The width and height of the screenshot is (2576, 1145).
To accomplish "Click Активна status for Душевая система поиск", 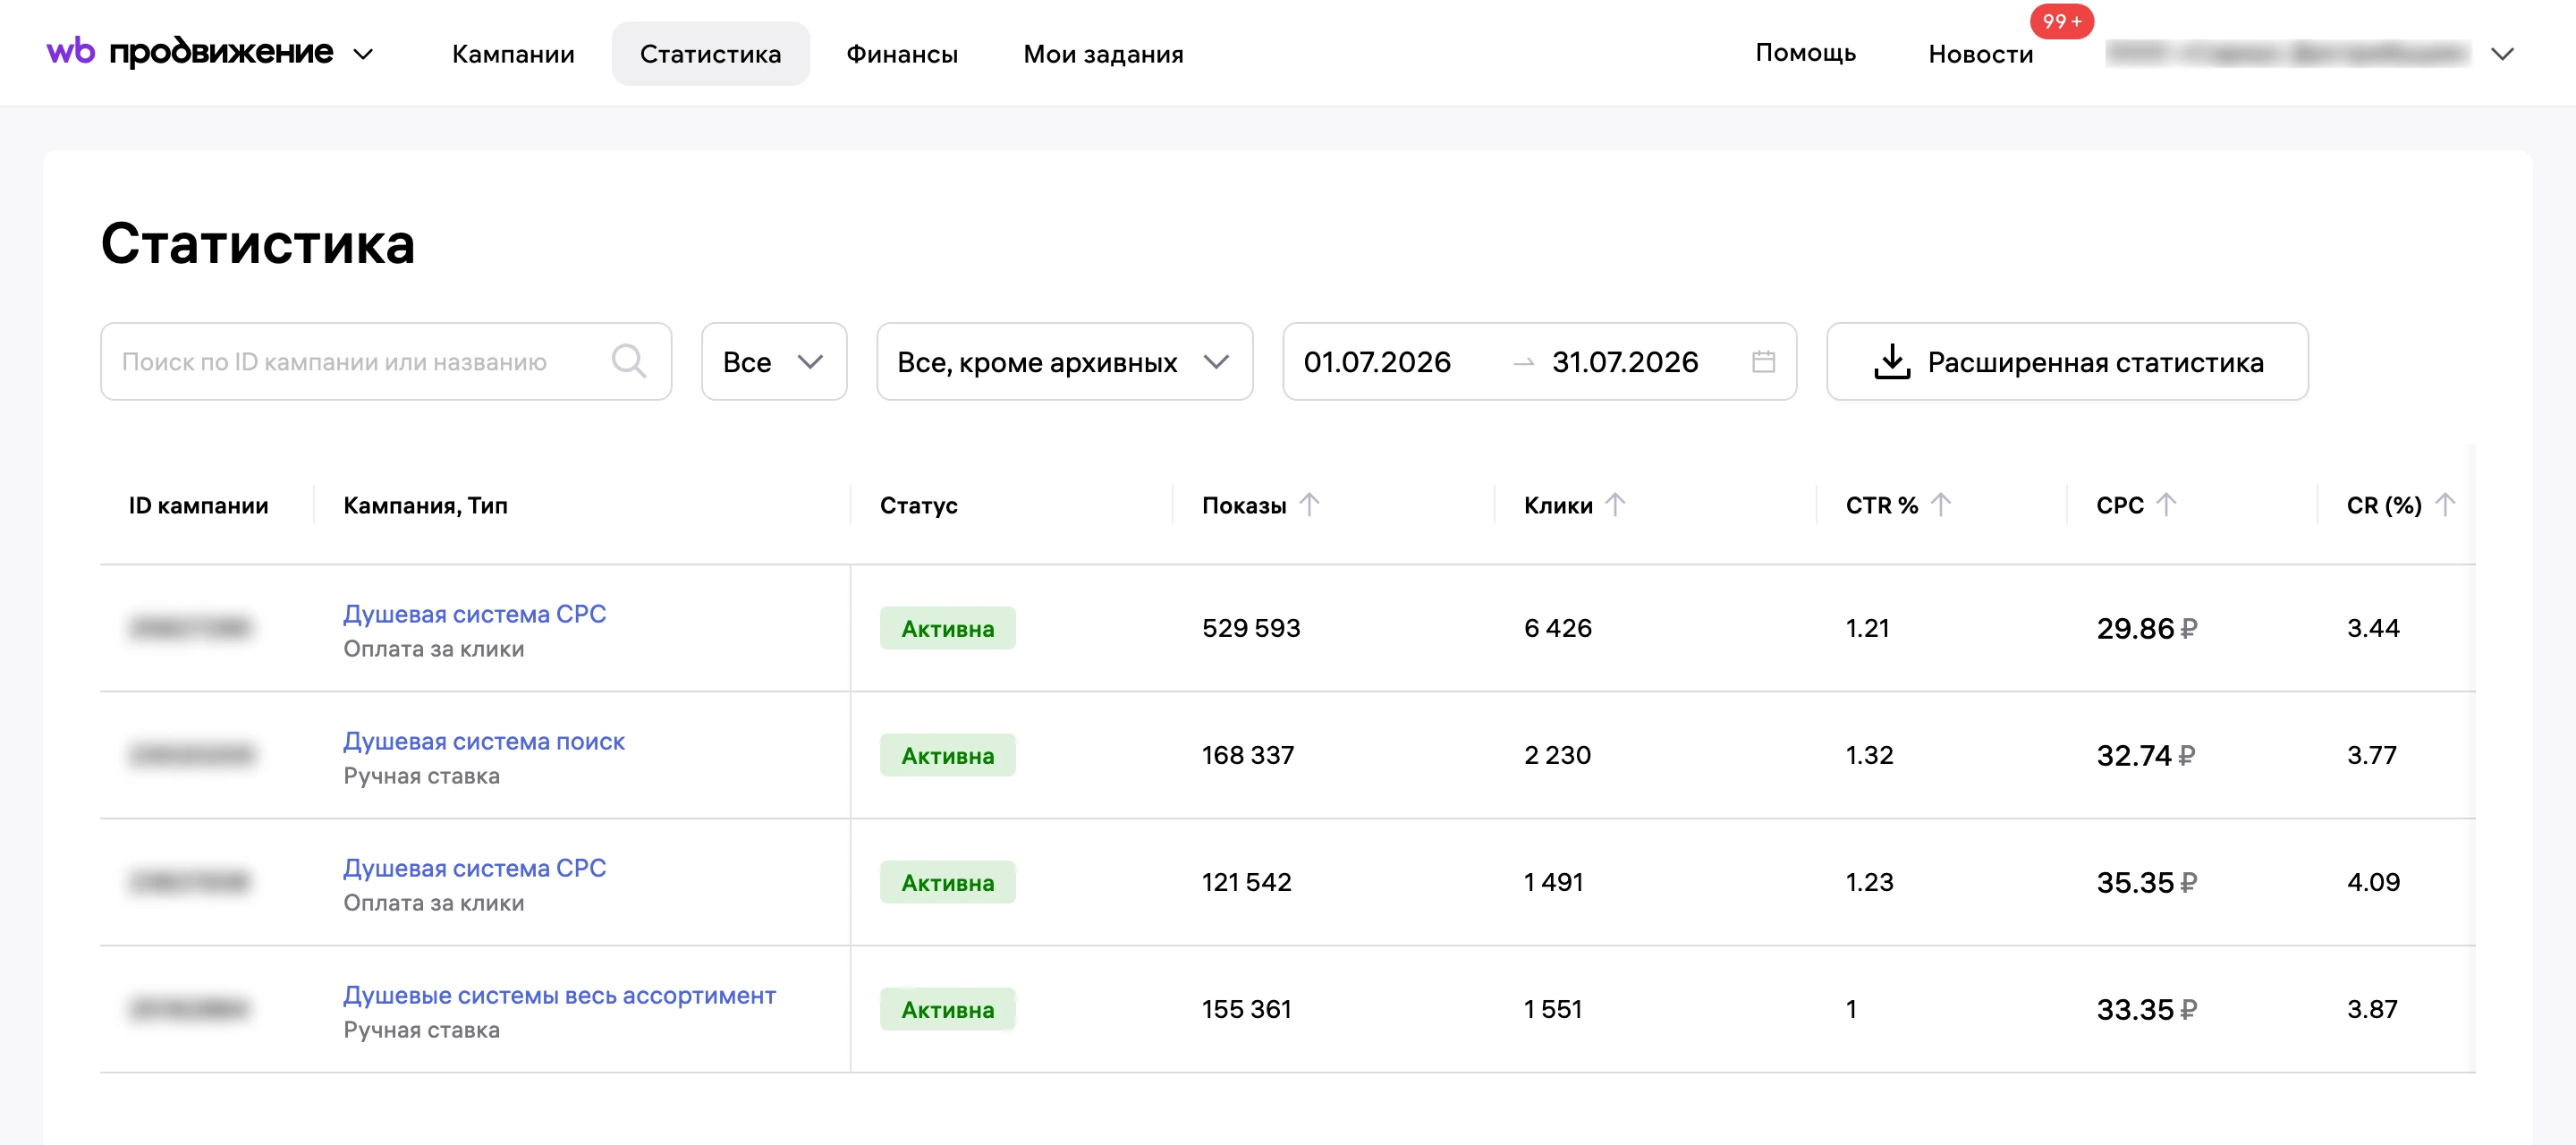I will click(947, 755).
